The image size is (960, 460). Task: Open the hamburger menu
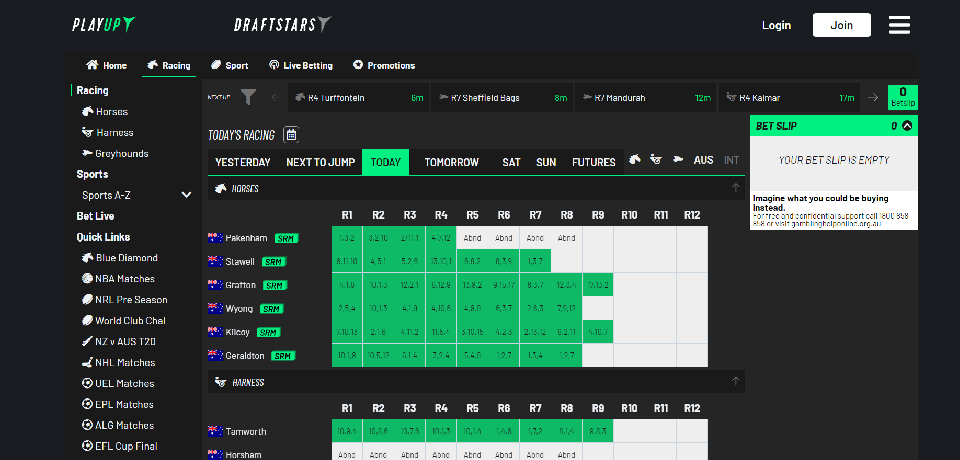[899, 25]
